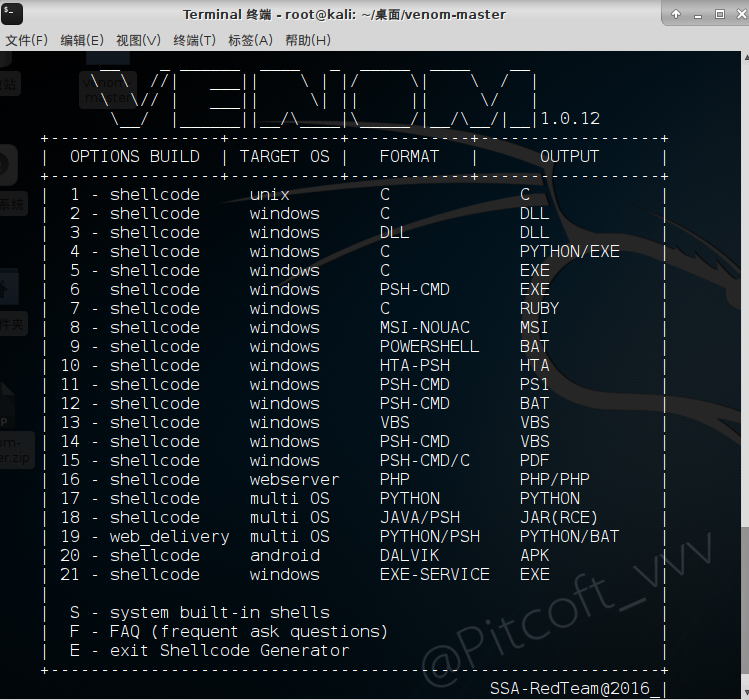Click the PHP/PHP output text

(555, 480)
